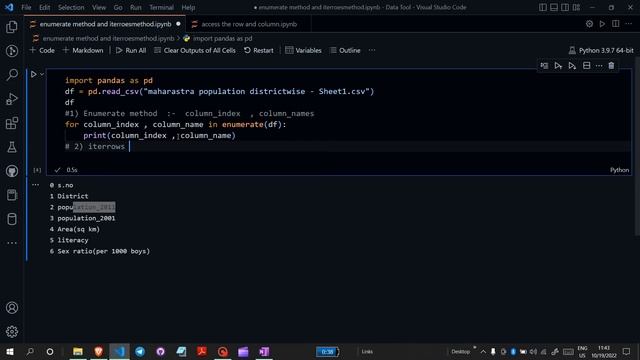Select the Python 3.9.7 64-bit kernel
Viewport: 640px width, 360px height.
pos(601,50)
